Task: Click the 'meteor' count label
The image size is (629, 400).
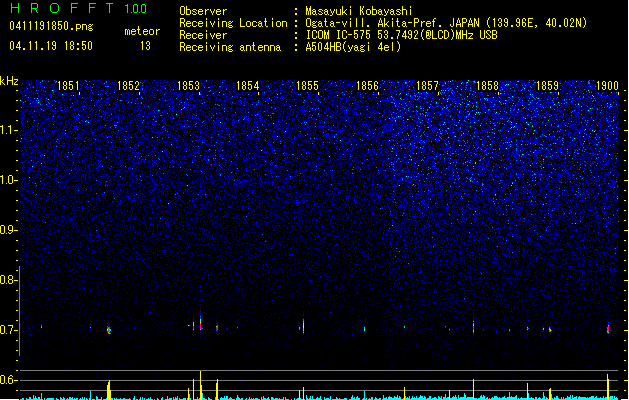Action: click(x=142, y=31)
